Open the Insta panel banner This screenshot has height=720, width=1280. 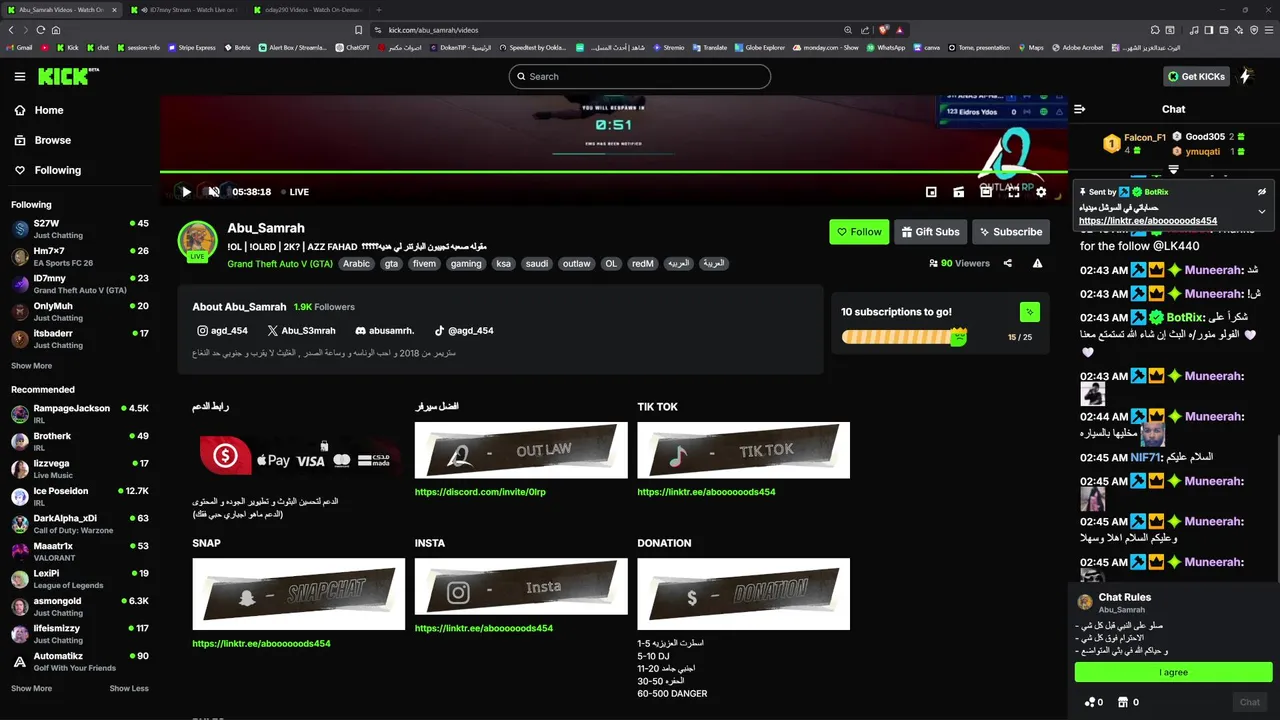(521, 586)
